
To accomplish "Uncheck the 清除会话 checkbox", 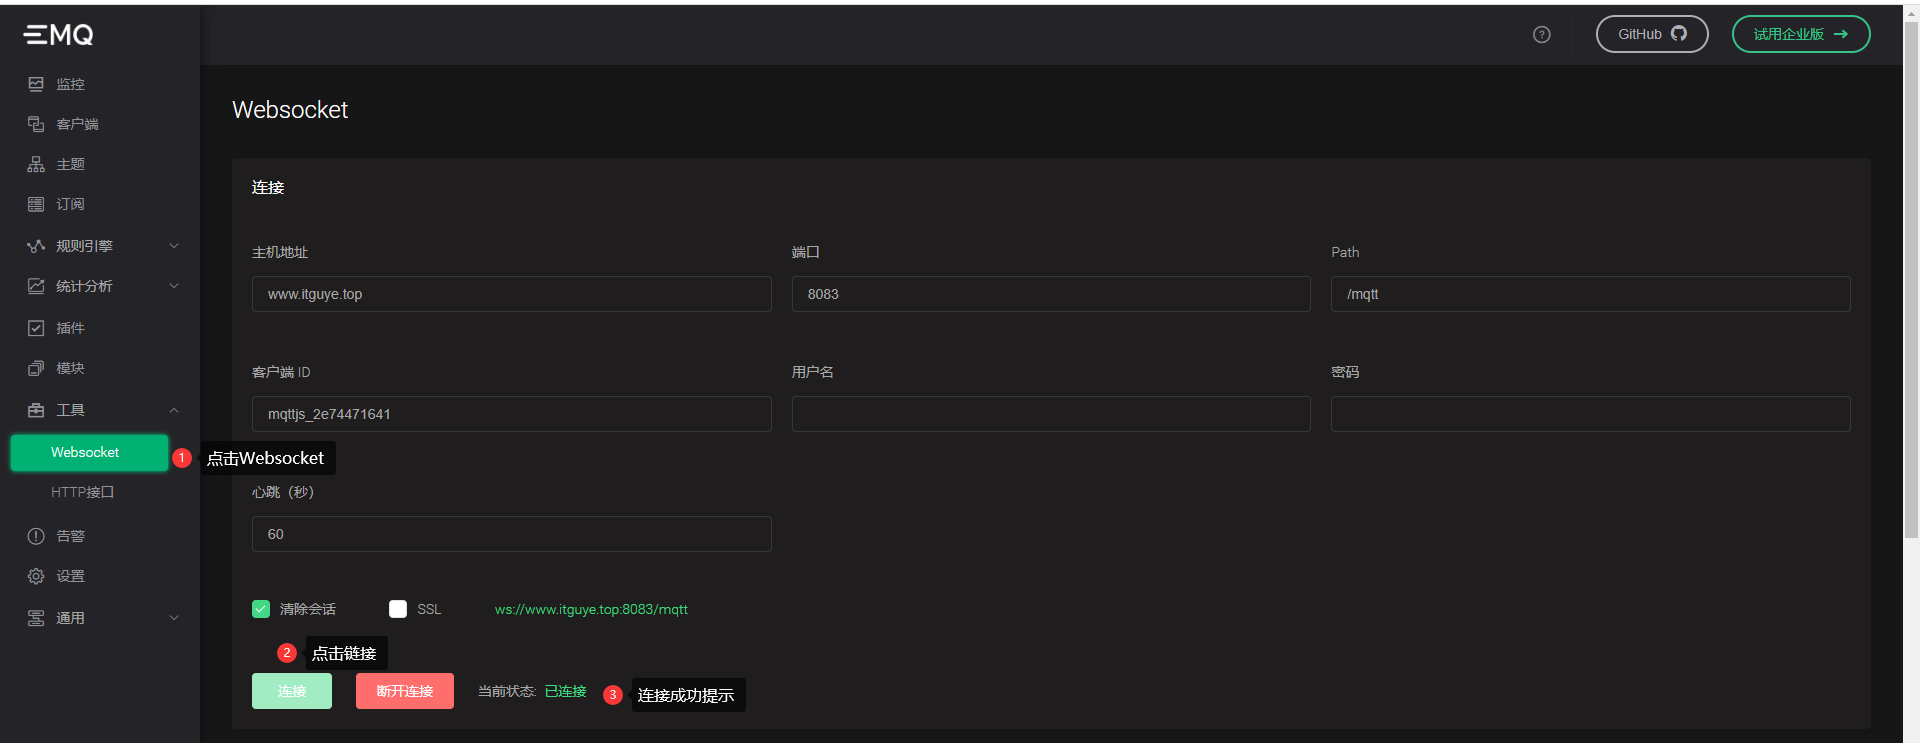I will point(261,609).
